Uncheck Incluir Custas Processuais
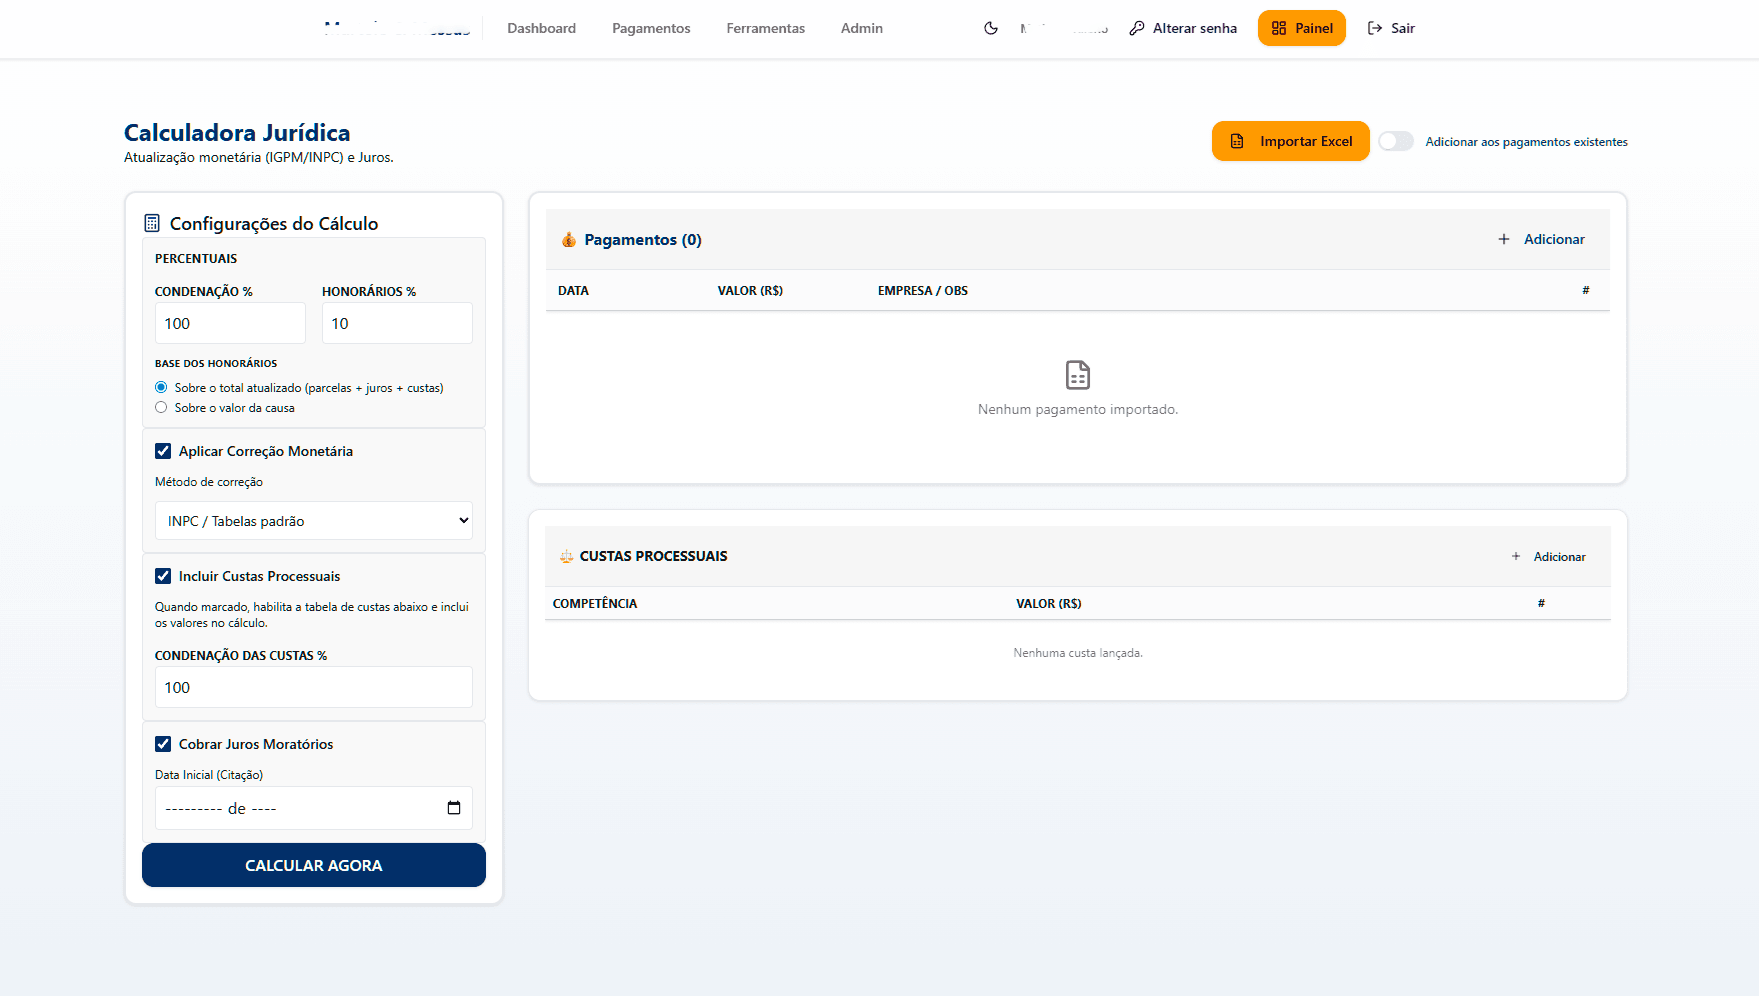Viewport: 1759px width, 996px height. point(163,576)
